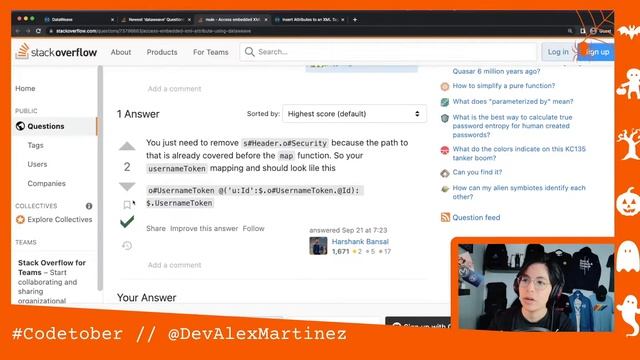This screenshot has height=360, width=640.
Task: Click the site icon beside the KC135 tanker boom question
Action: pyautogui.click(x=445, y=150)
